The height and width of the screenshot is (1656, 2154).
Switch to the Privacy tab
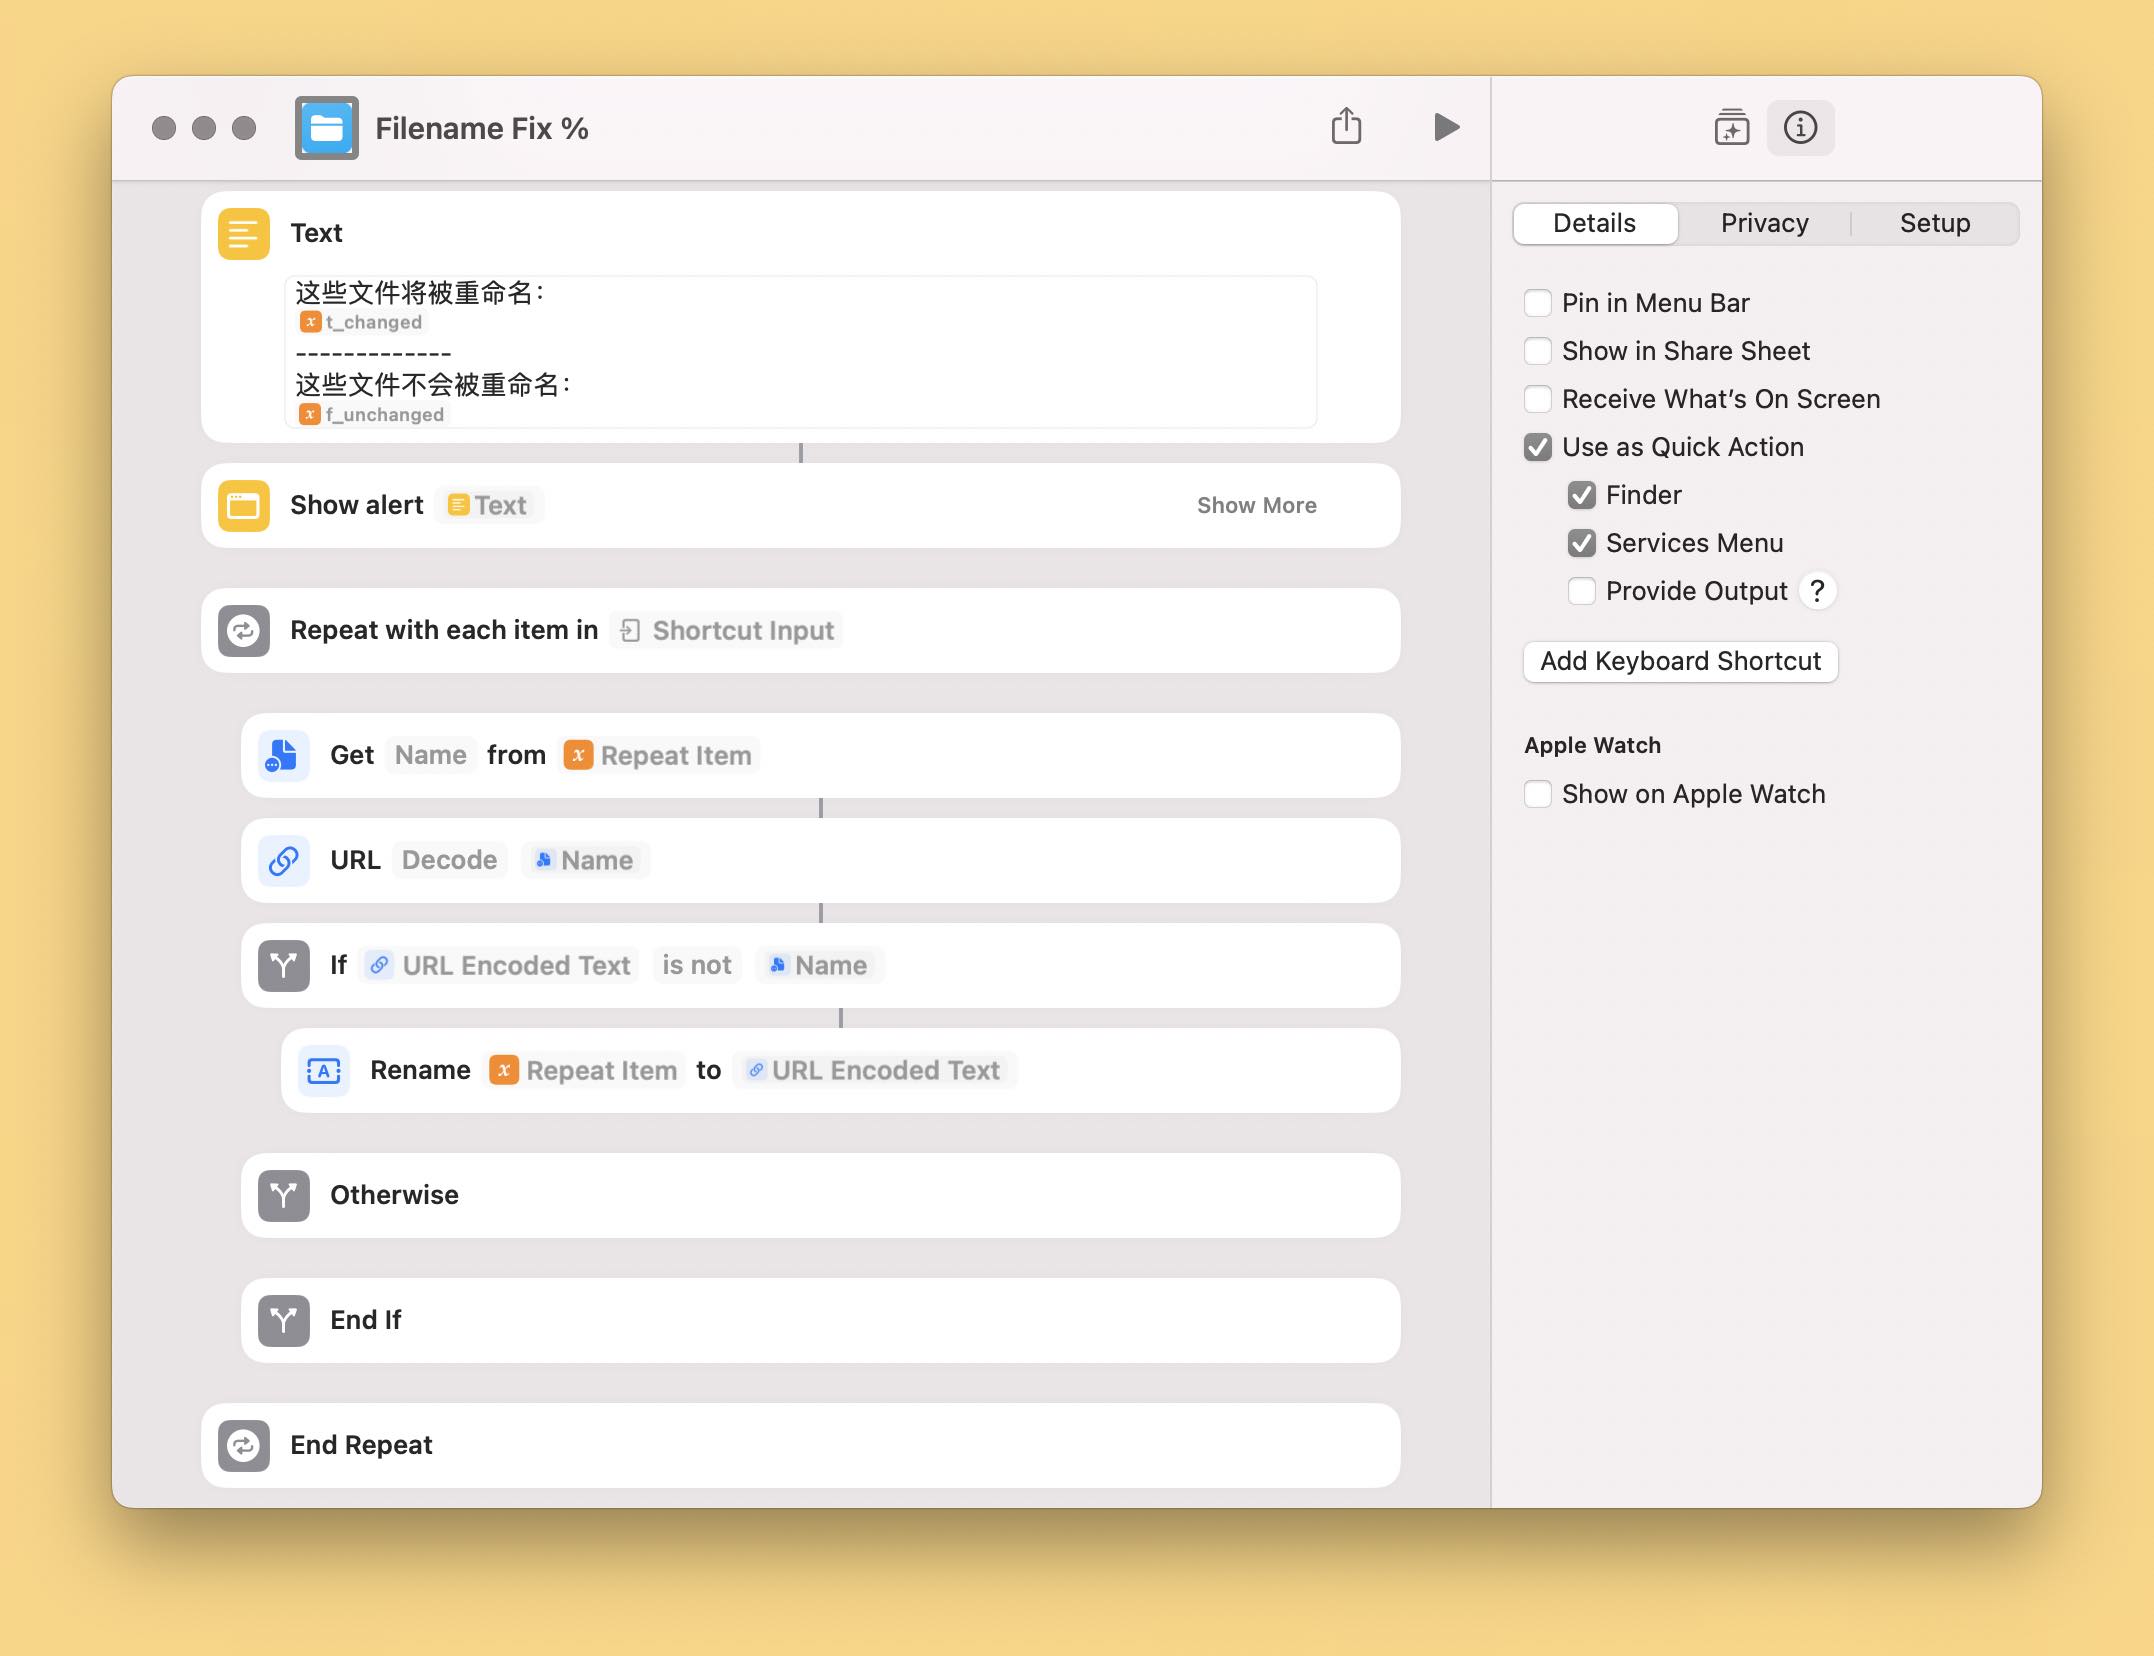tap(1764, 223)
